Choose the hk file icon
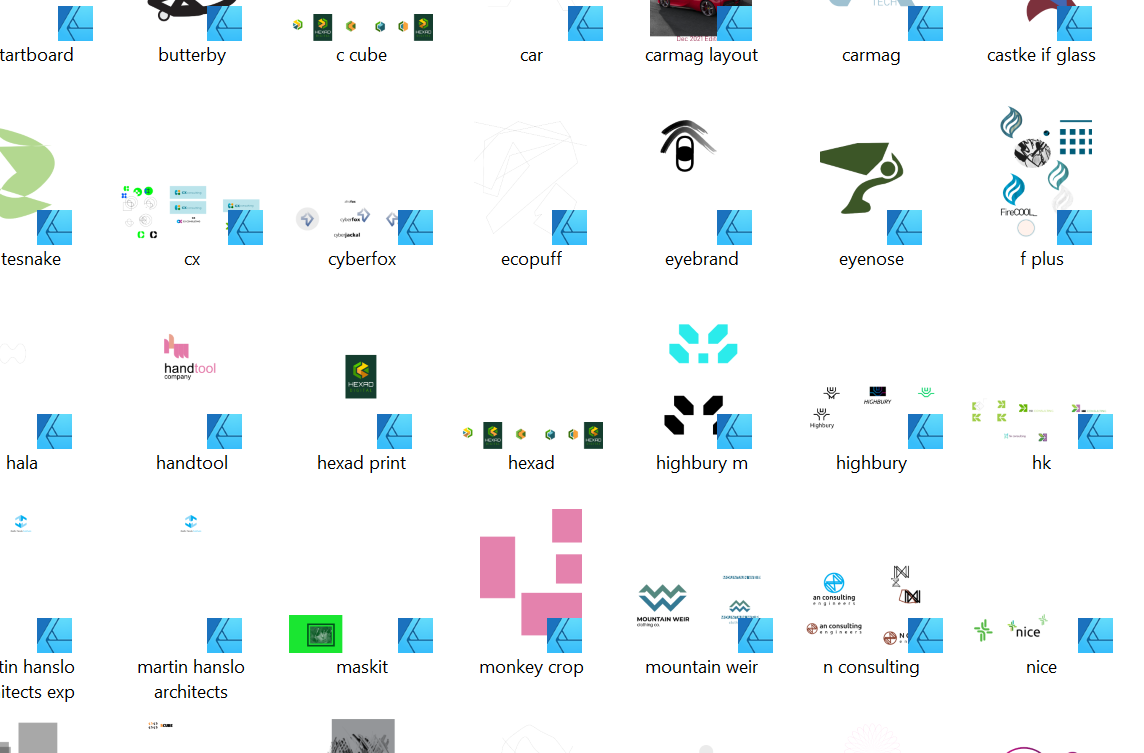 pos(1041,423)
